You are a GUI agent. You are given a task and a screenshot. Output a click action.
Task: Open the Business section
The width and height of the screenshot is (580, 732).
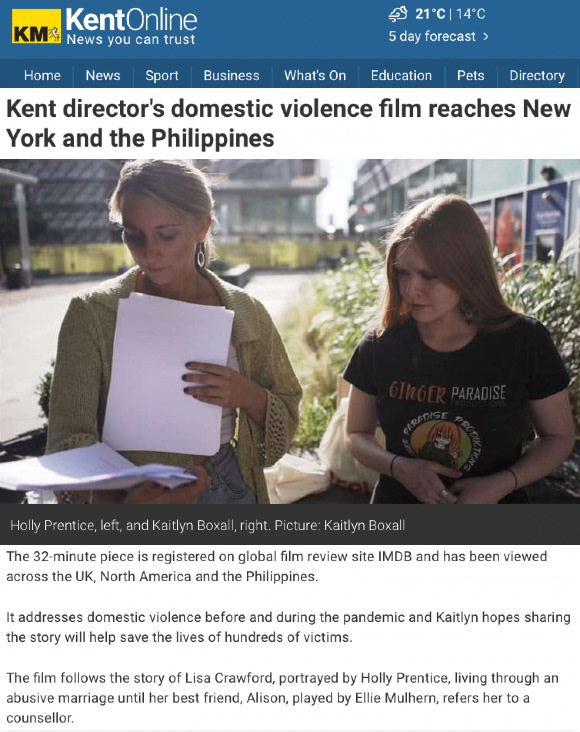tap(231, 75)
